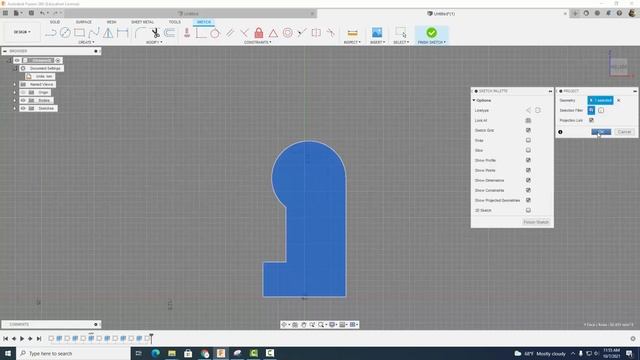Screen dimensions: 640x360
Task: Select the Fillet tool
Action: pos(140,33)
